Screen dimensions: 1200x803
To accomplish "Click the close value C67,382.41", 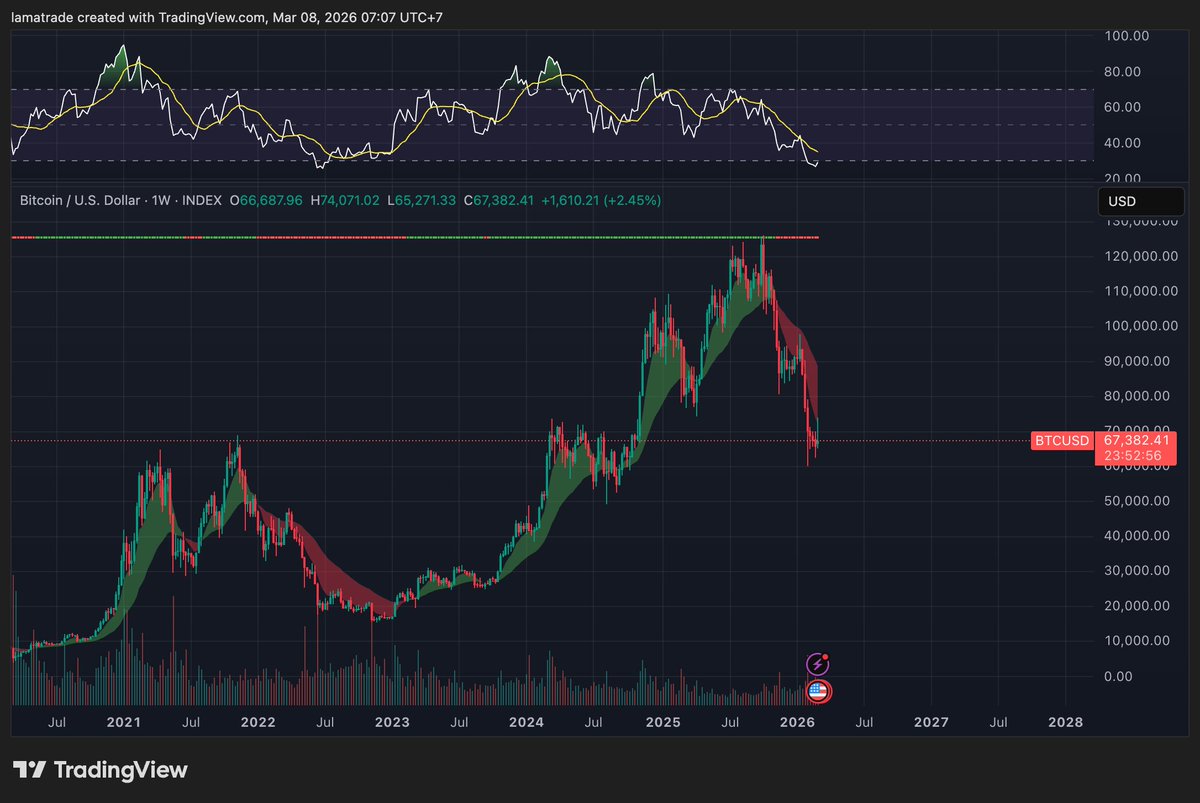I will 499,201.
